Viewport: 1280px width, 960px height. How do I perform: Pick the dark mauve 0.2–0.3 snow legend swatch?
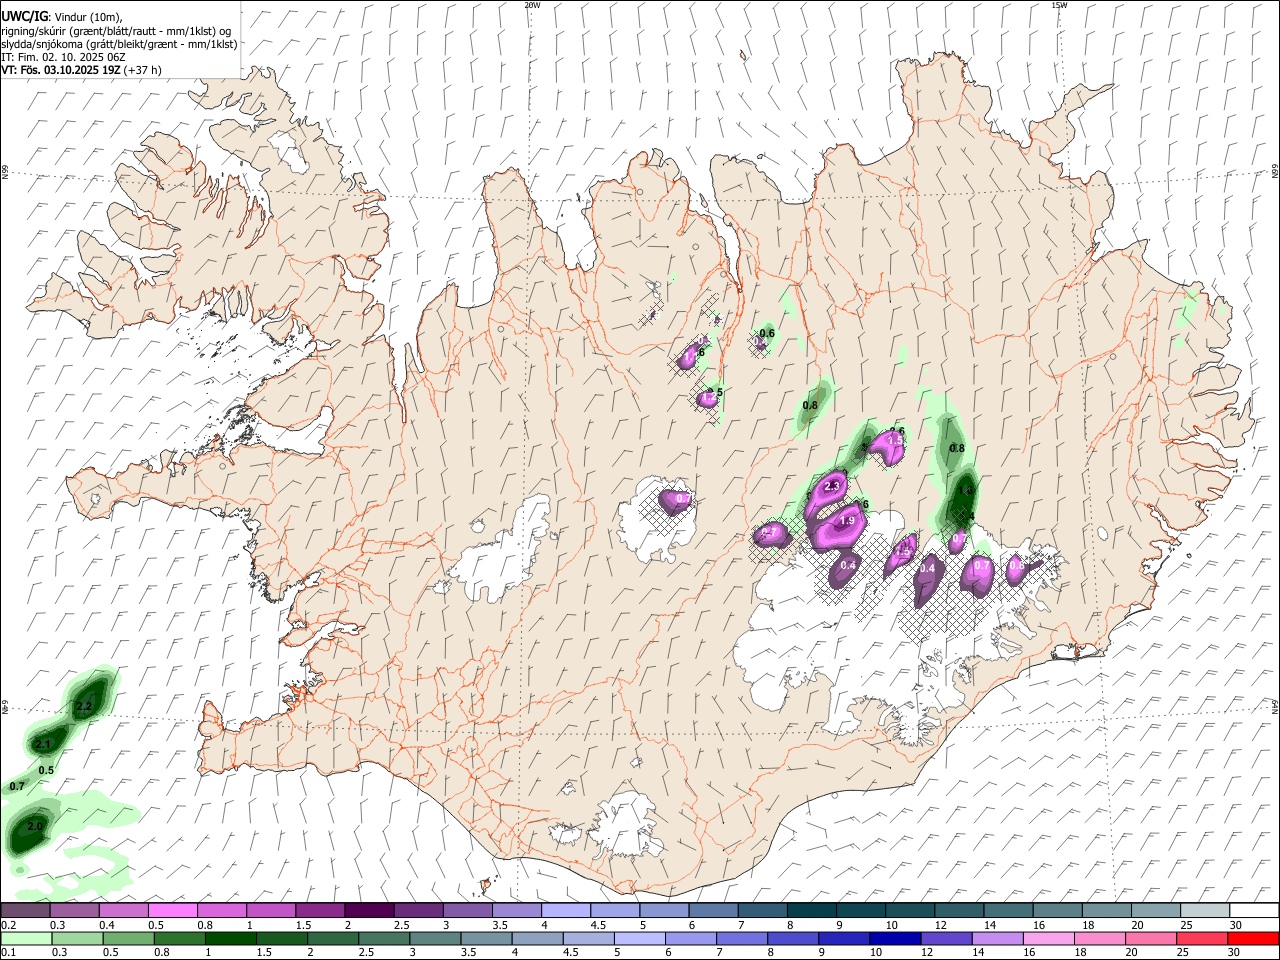click(x=25, y=911)
